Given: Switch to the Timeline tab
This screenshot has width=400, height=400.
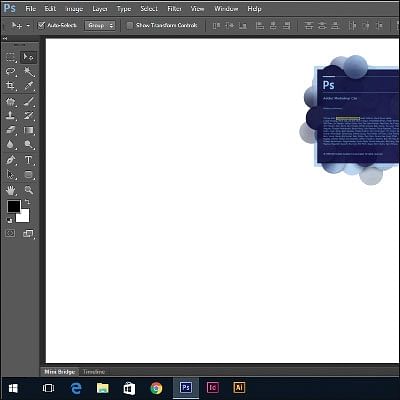Looking at the screenshot, I should (x=94, y=372).
